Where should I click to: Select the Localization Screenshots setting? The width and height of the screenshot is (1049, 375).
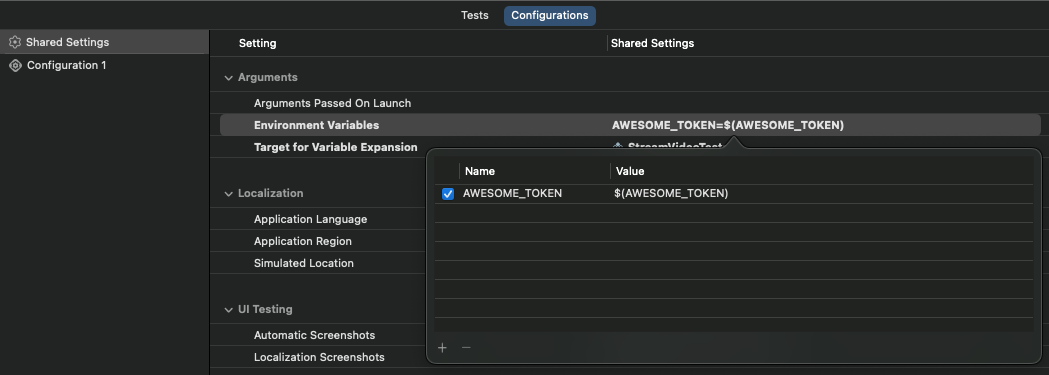[x=319, y=357]
